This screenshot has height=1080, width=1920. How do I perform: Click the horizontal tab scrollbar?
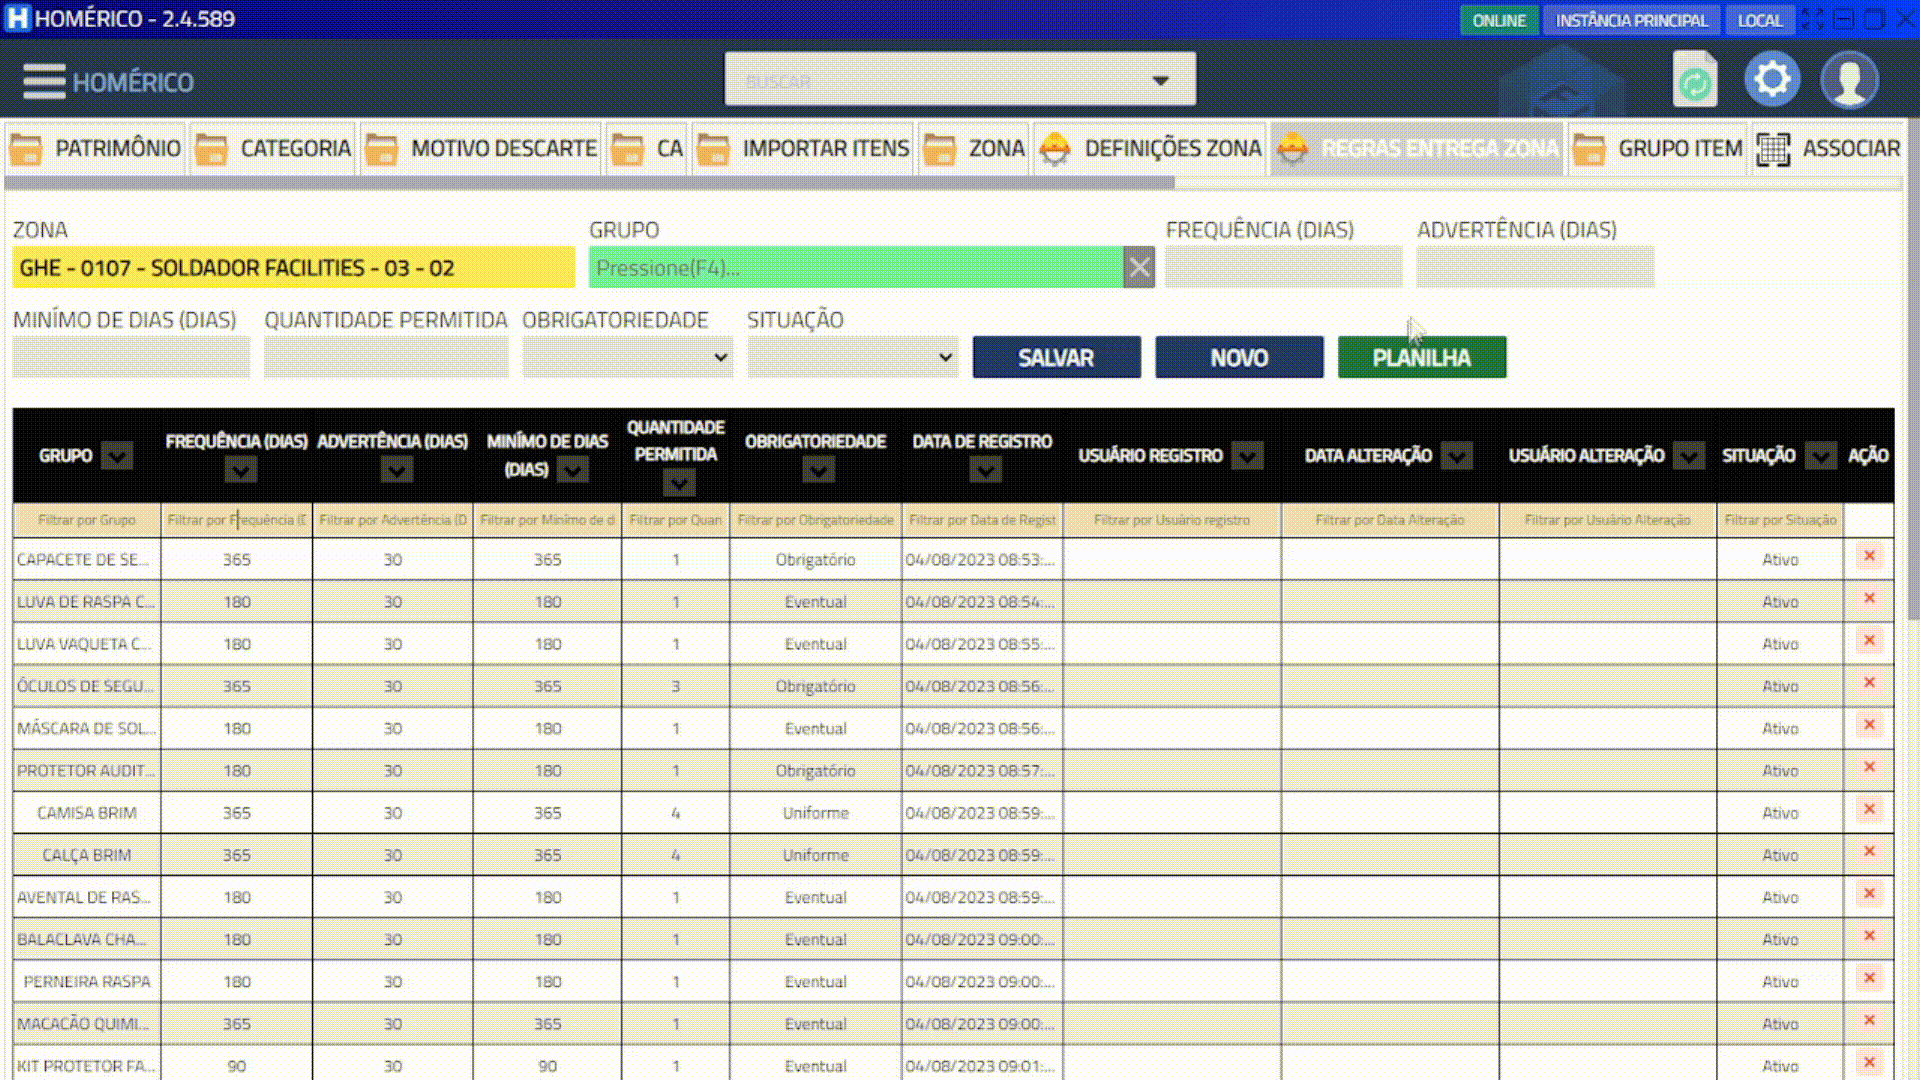point(590,183)
